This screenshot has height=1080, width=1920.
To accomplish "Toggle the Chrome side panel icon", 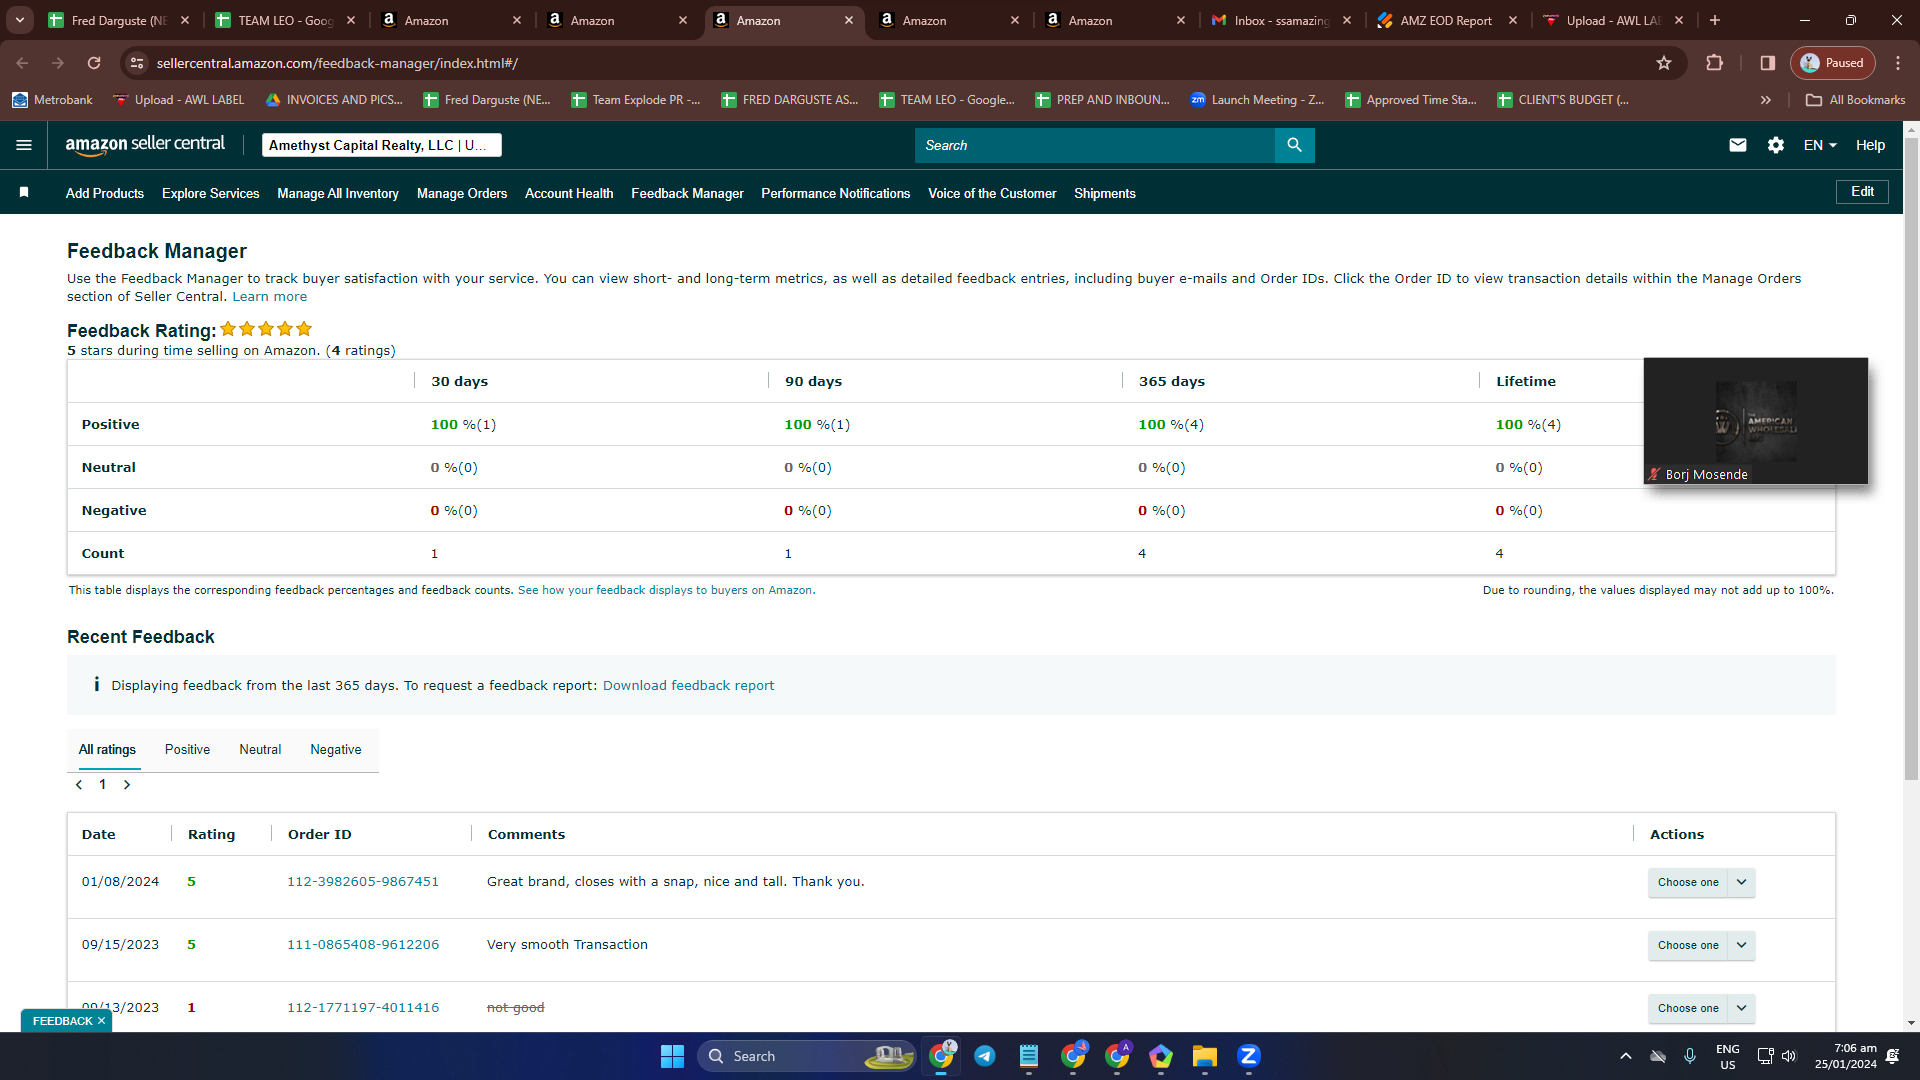I will click(x=1768, y=63).
